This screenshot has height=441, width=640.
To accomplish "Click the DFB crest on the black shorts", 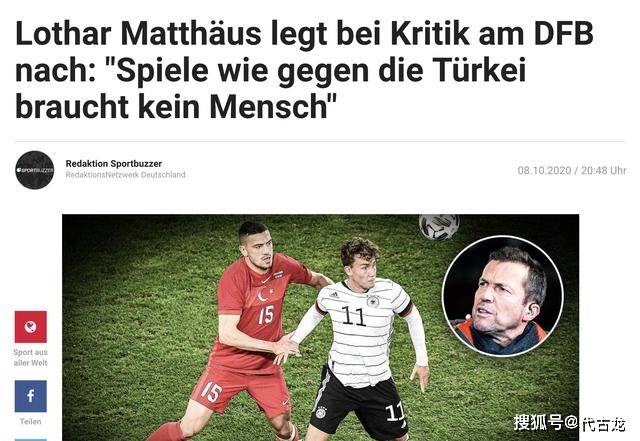I will pos(321,412).
